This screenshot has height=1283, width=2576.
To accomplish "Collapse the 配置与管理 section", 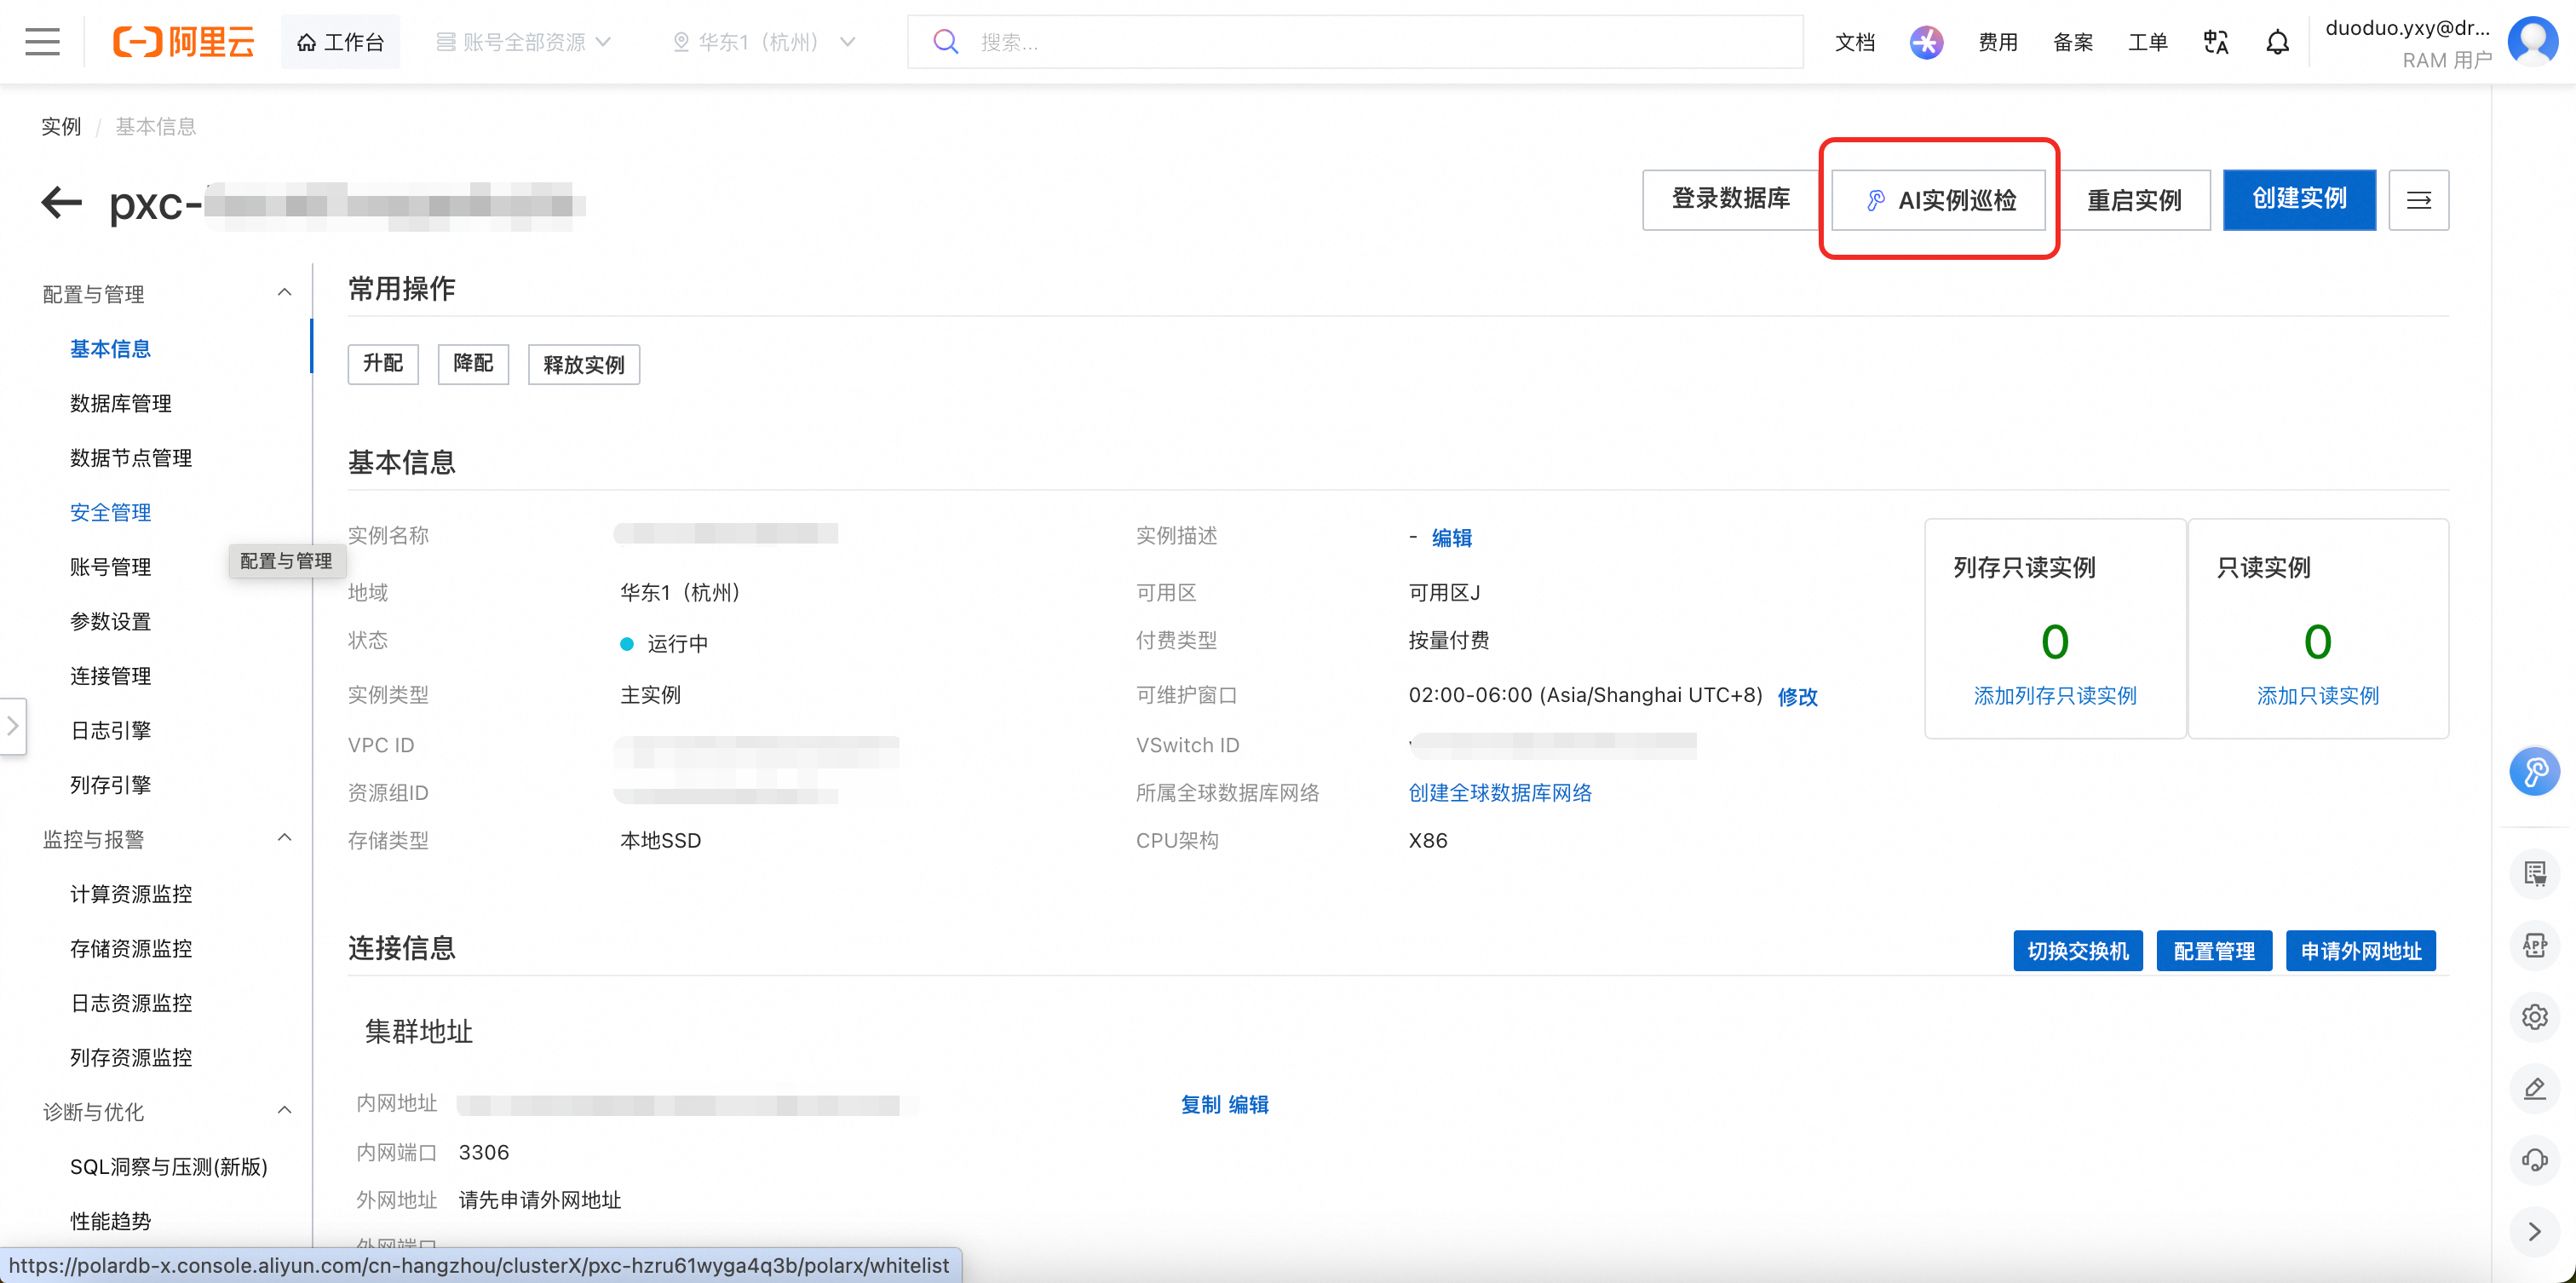I will (284, 293).
